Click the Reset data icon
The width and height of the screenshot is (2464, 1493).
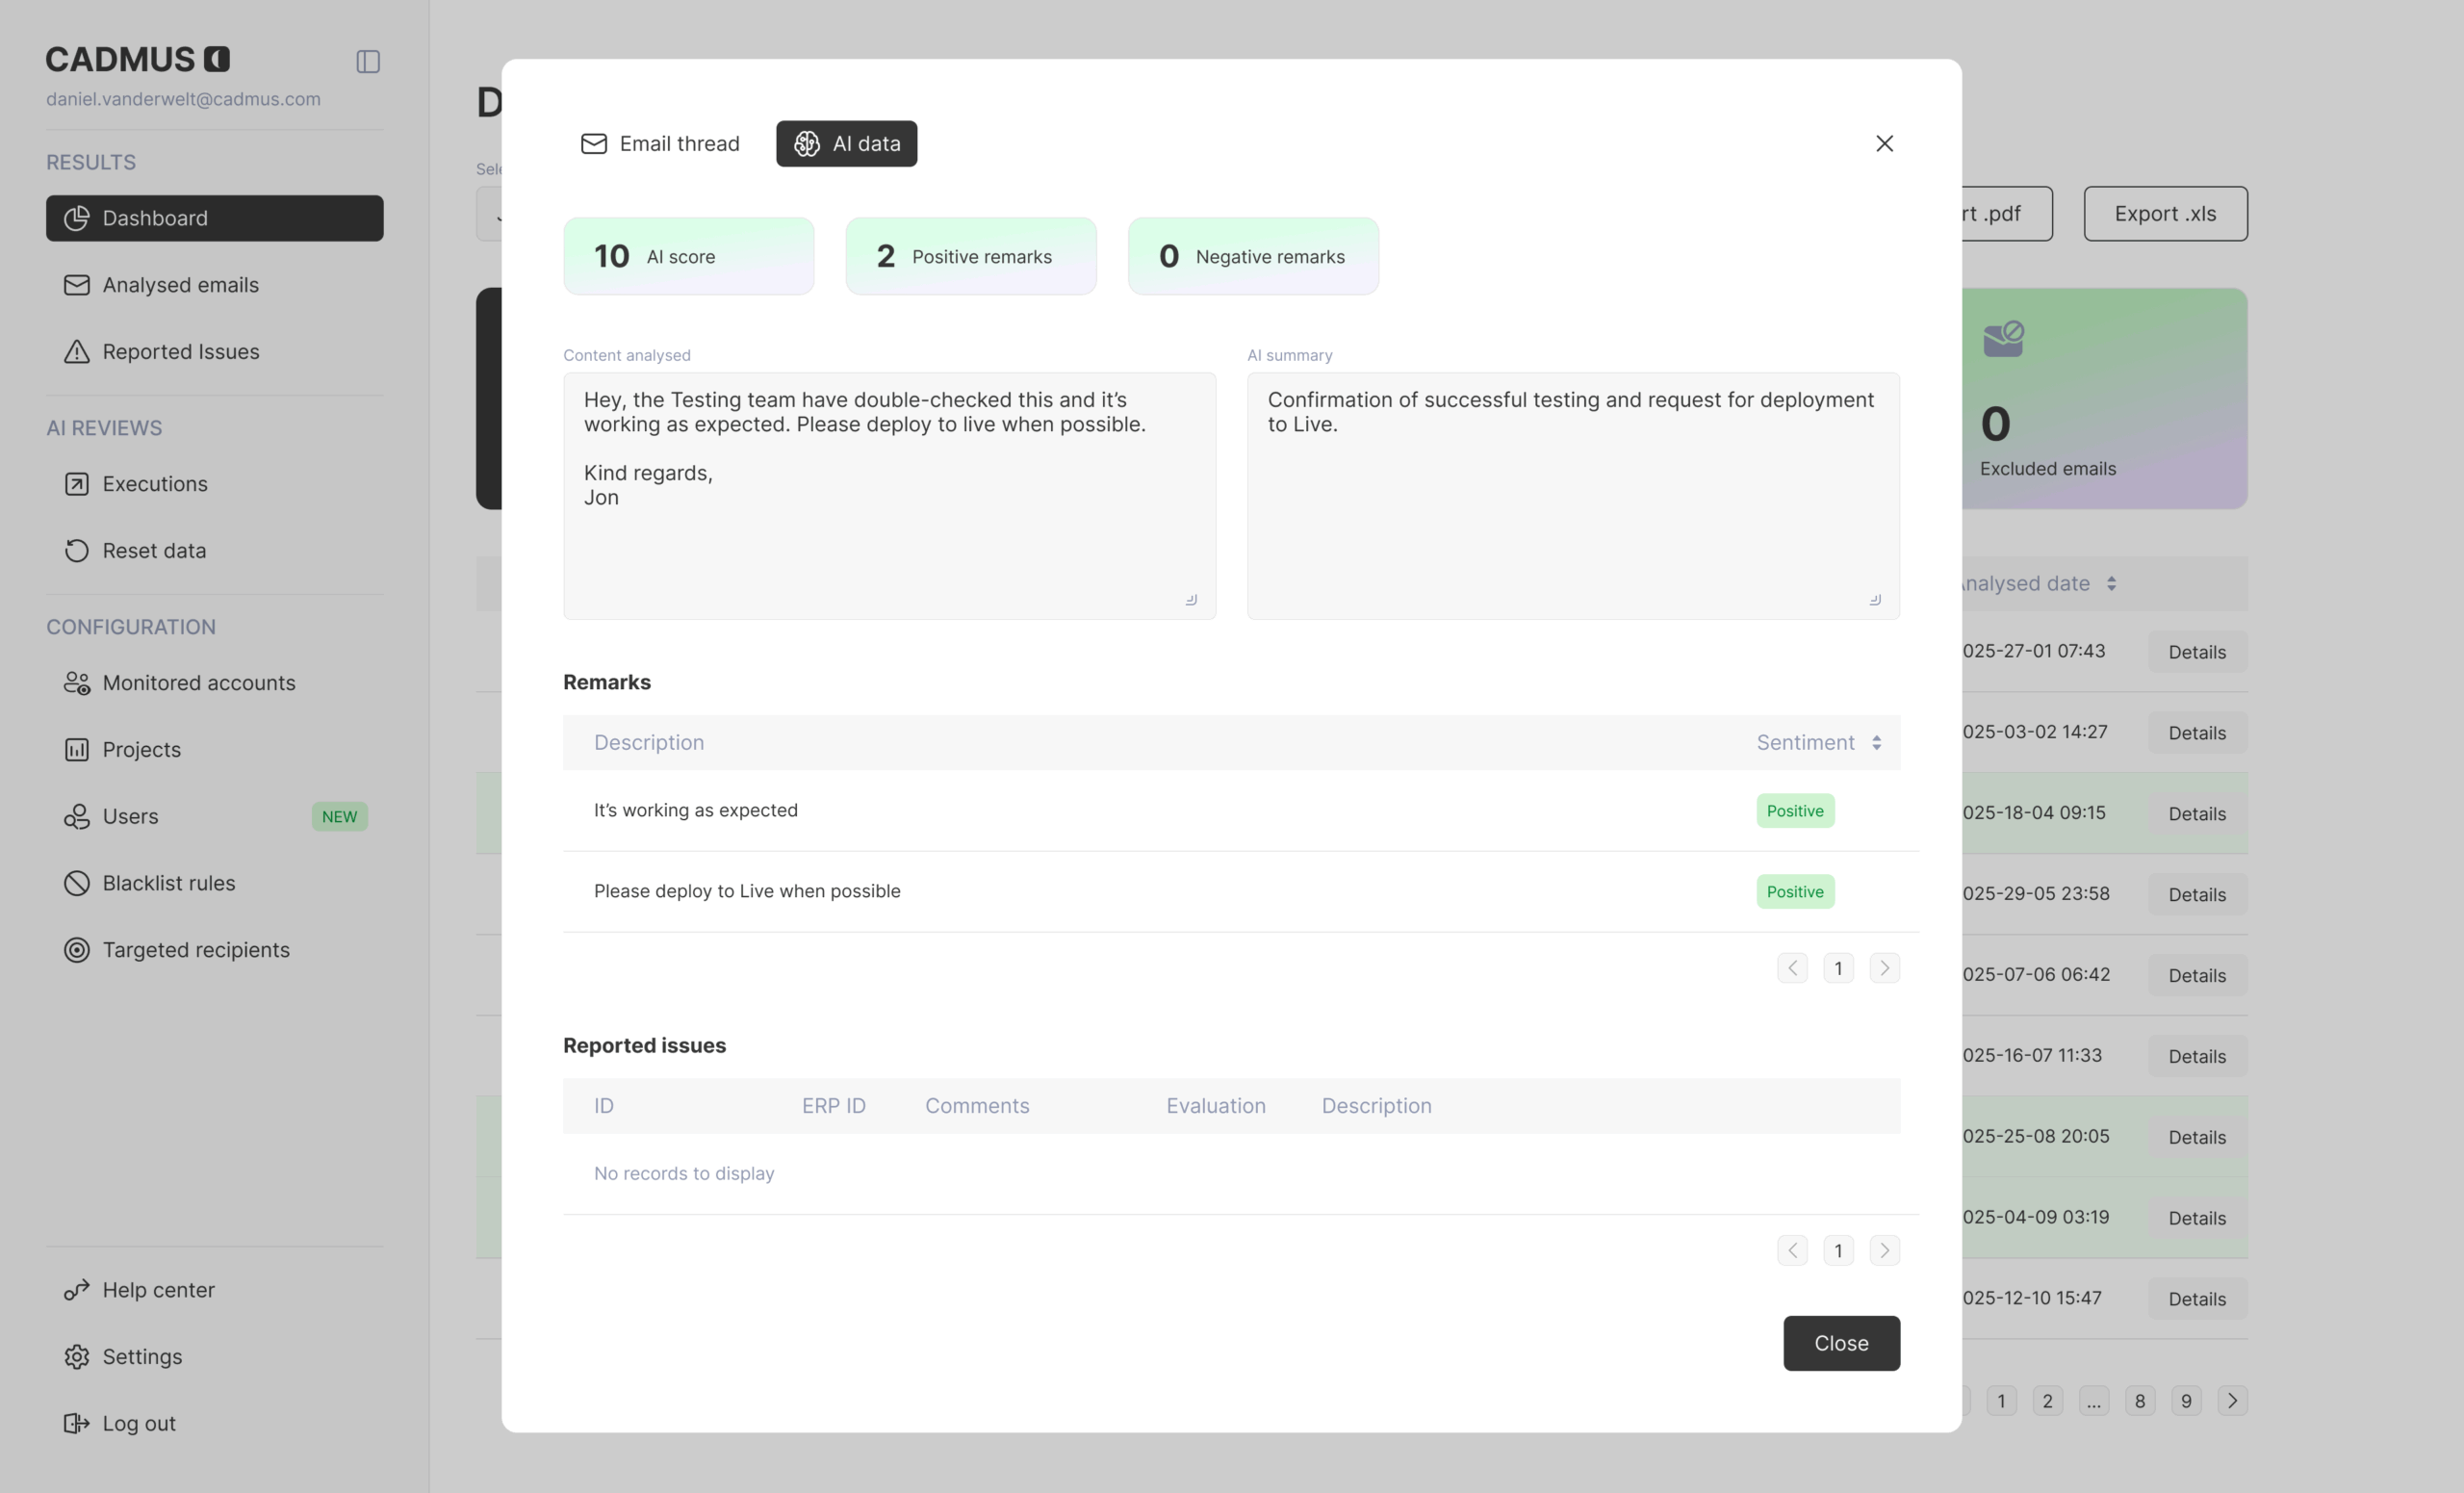pyautogui.click(x=77, y=551)
